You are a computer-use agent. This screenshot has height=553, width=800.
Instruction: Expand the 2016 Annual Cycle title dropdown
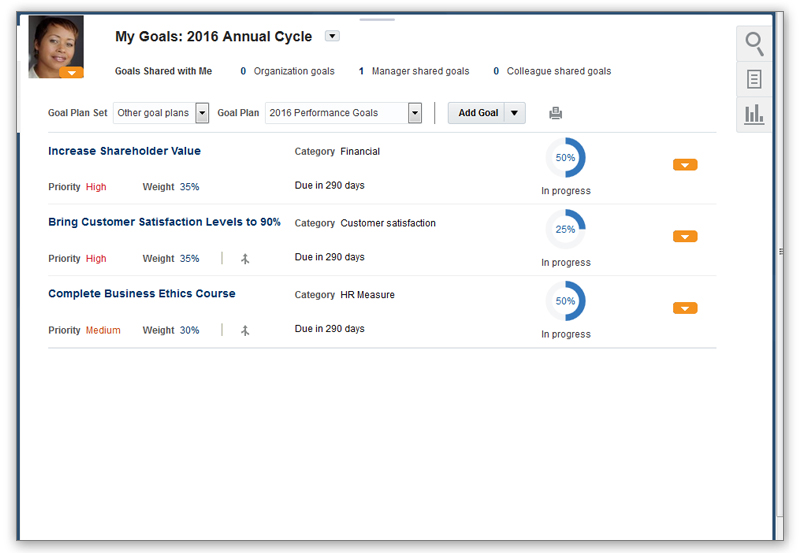pyautogui.click(x=332, y=36)
